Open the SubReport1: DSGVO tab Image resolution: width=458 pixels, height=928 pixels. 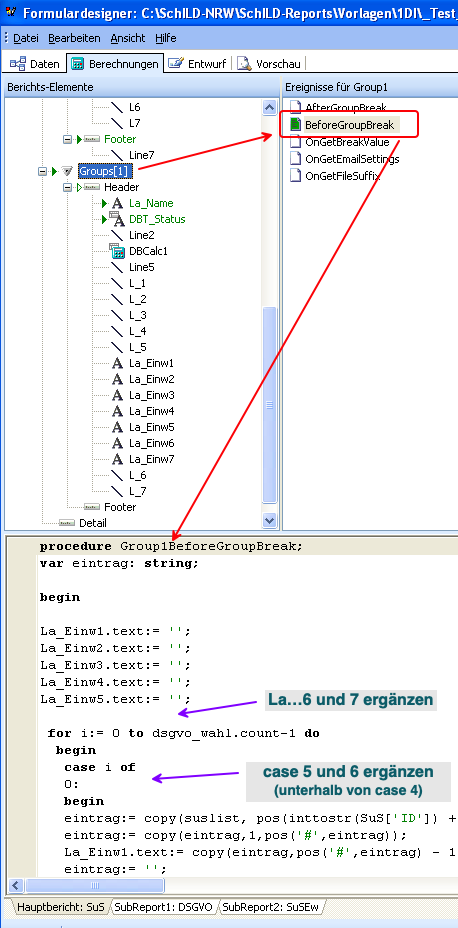pos(164,906)
